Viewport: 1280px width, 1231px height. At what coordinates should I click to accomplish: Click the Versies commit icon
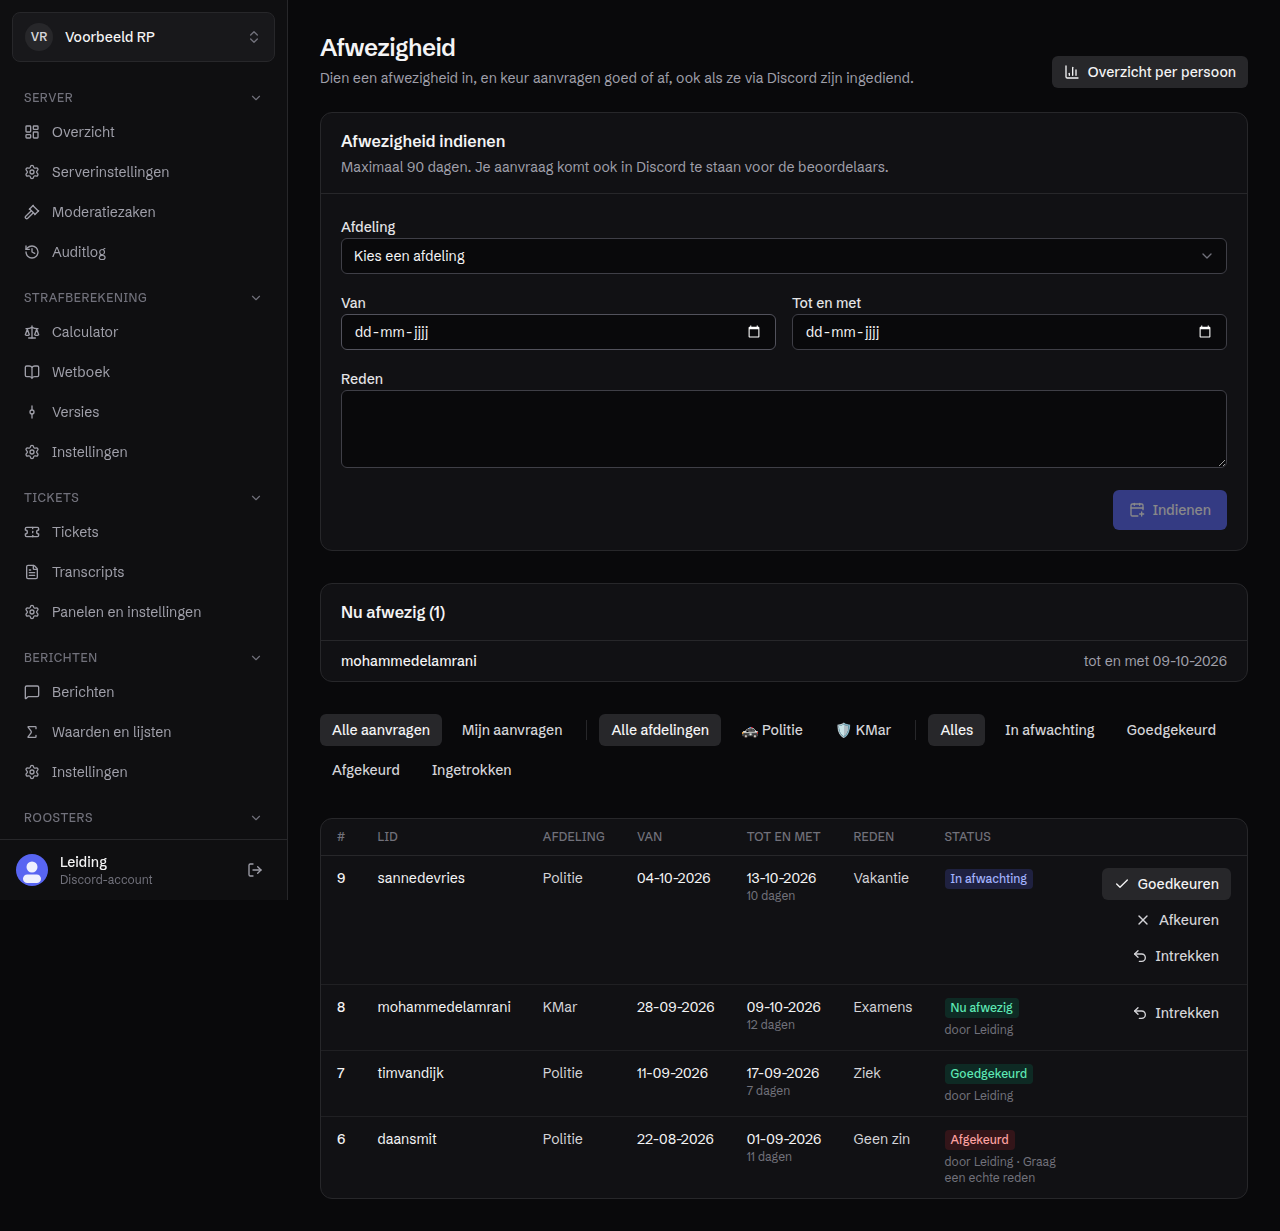pos(32,412)
